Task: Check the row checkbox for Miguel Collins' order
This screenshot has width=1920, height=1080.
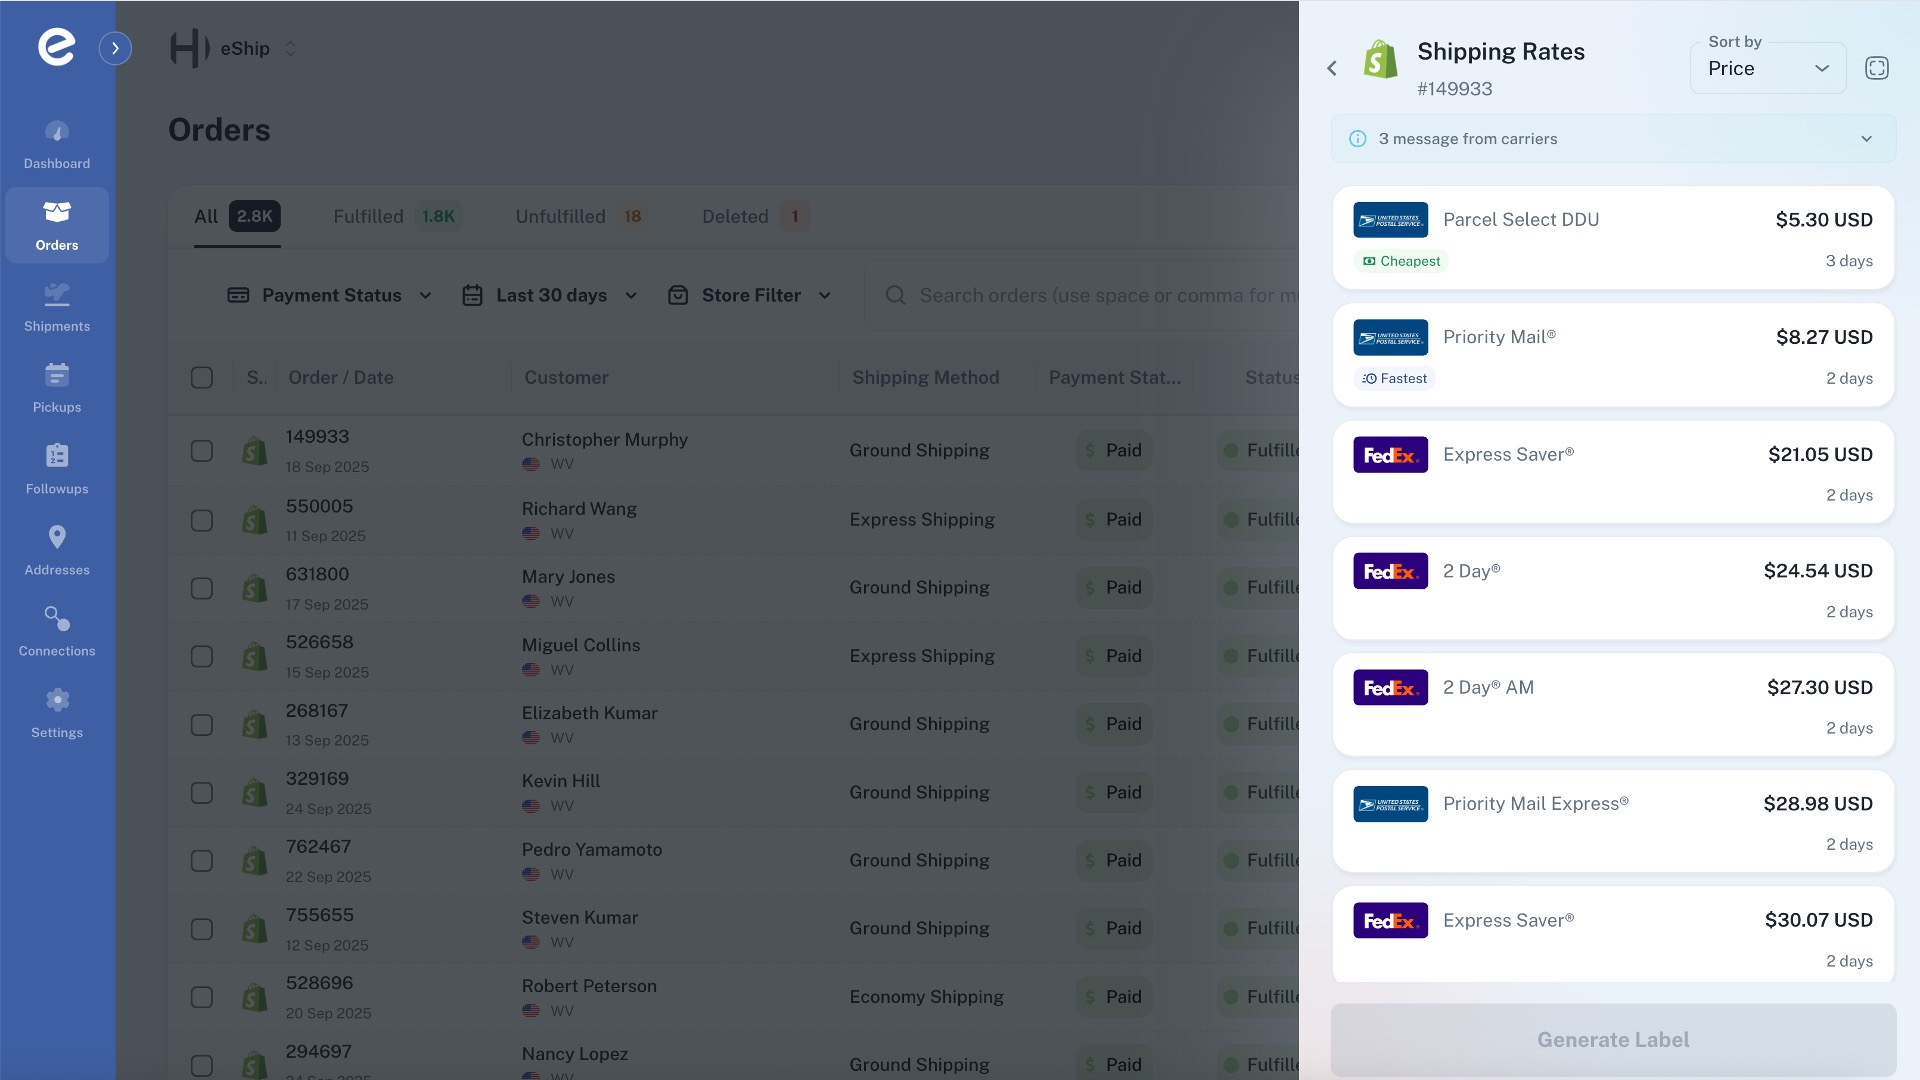Action: [x=201, y=656]
